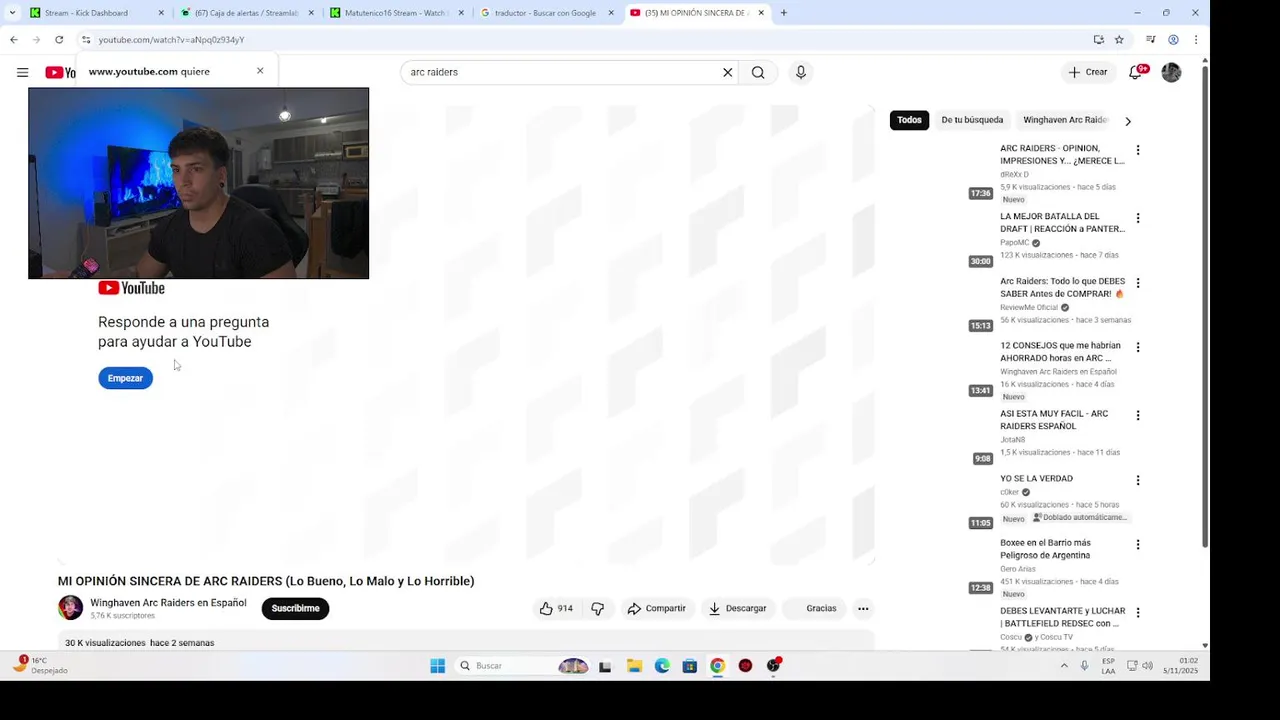Install app icon in address bar
Image resolution: width=1280 pixels, height=720 pixels.
[x=1099, y=40]
